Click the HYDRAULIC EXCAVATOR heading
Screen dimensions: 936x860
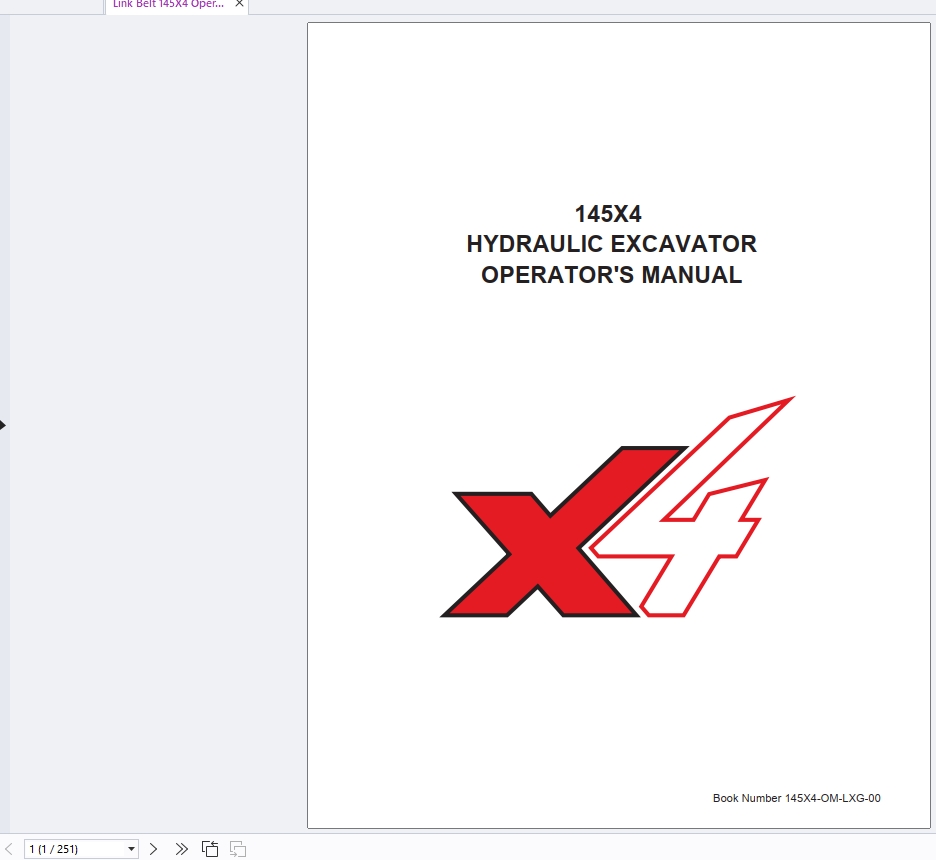[x=611, y=244]
